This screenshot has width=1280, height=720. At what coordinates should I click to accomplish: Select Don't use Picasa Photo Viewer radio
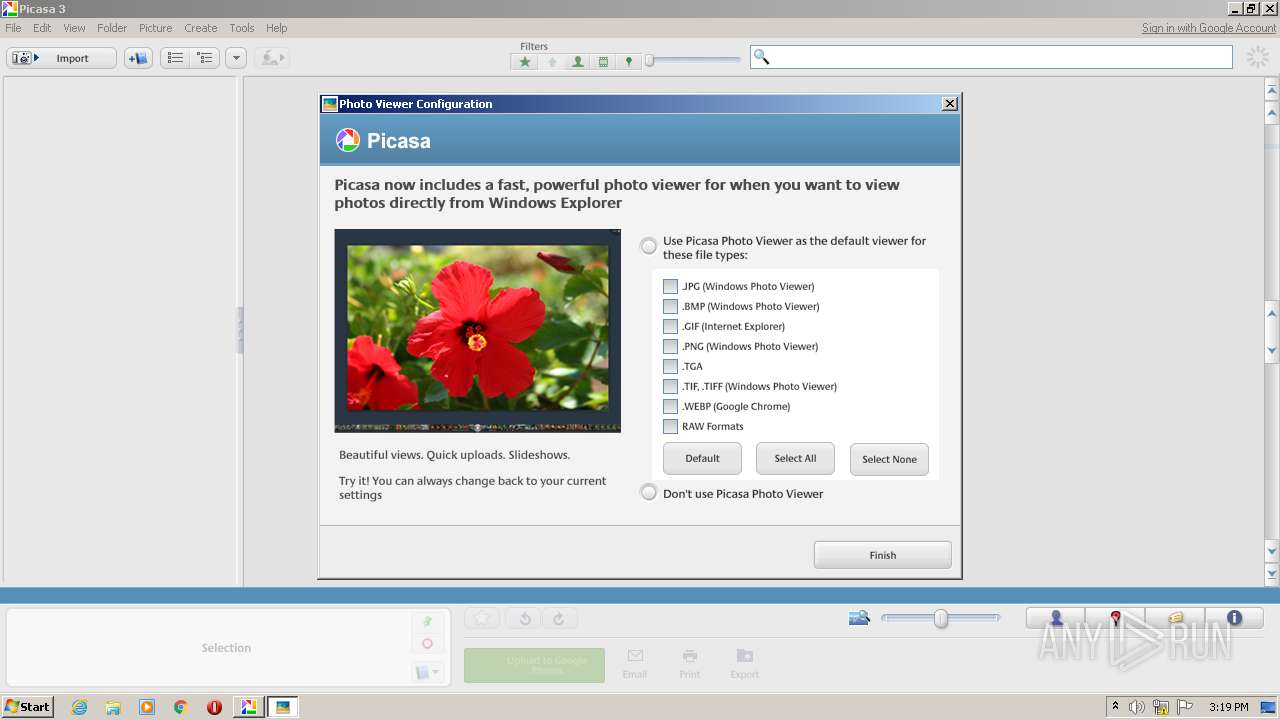tap(649, 492)
